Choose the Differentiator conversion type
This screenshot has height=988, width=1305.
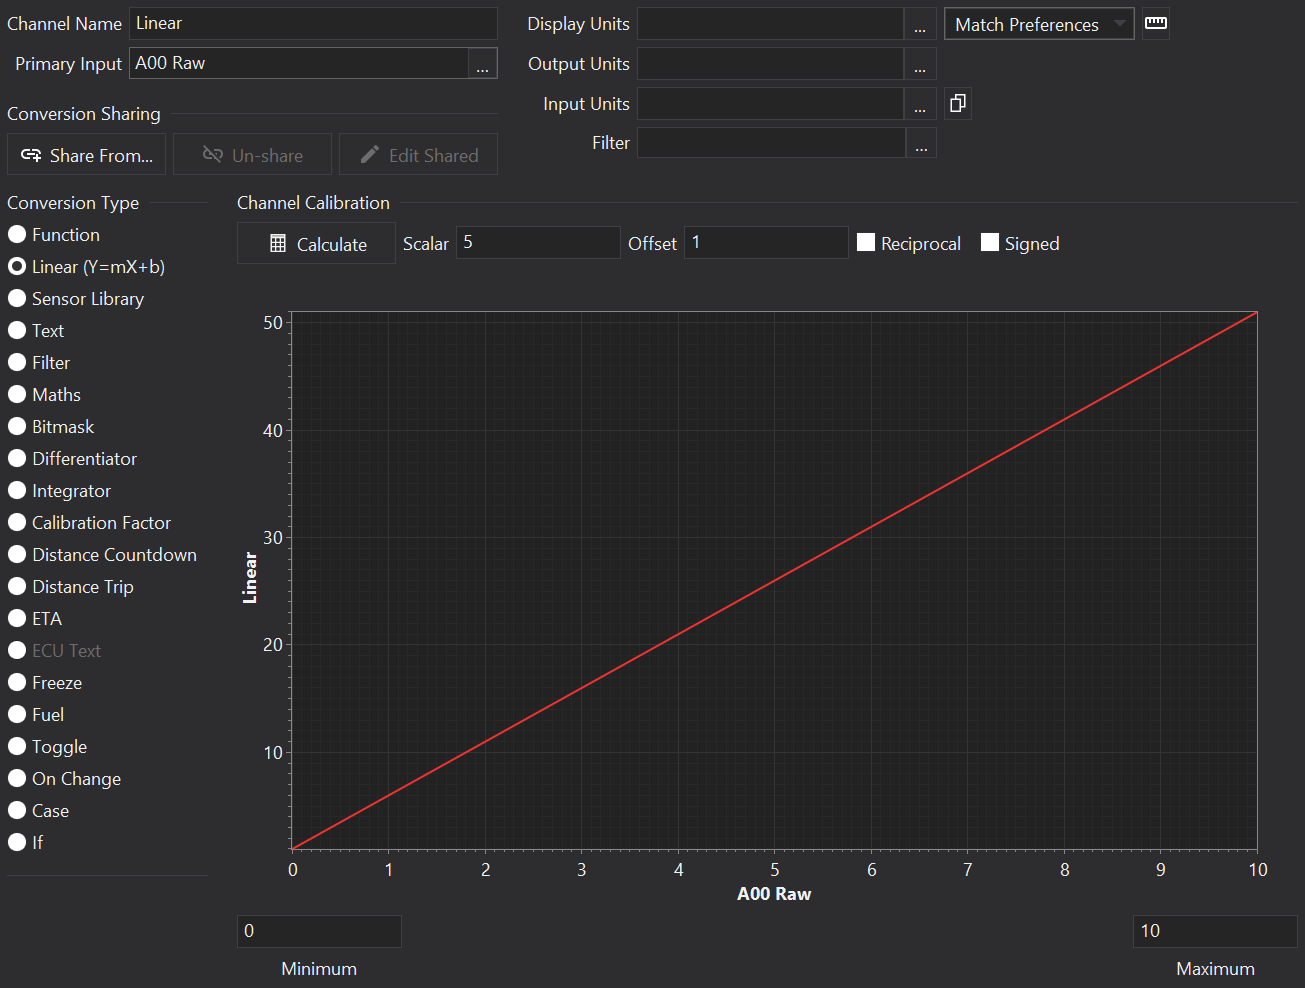17,458
